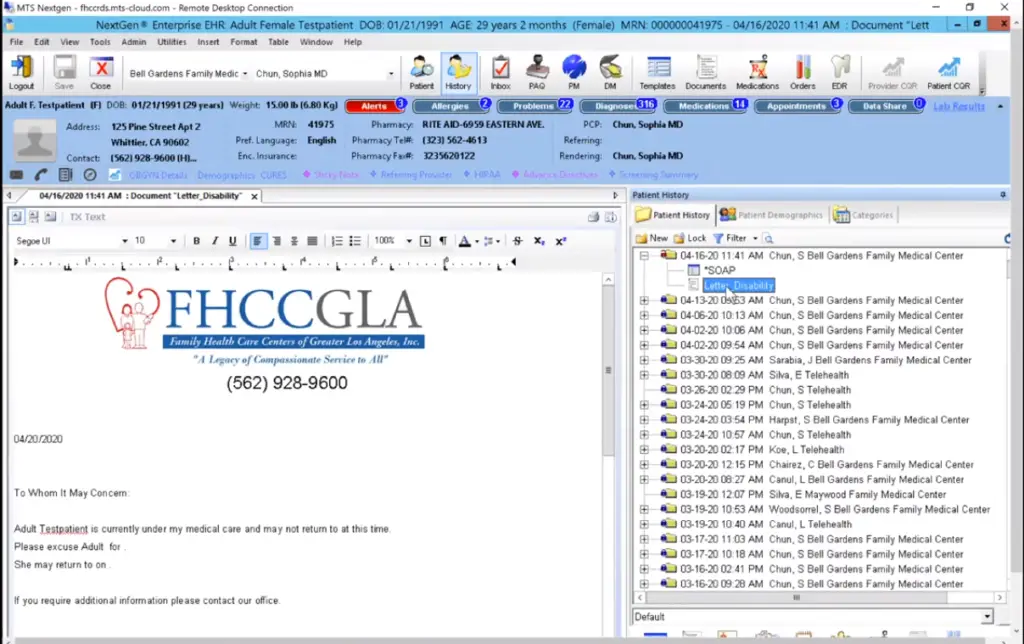1024x644 pixels.
Task: Click the Allergies button
Action: click(x=450, y=106)
